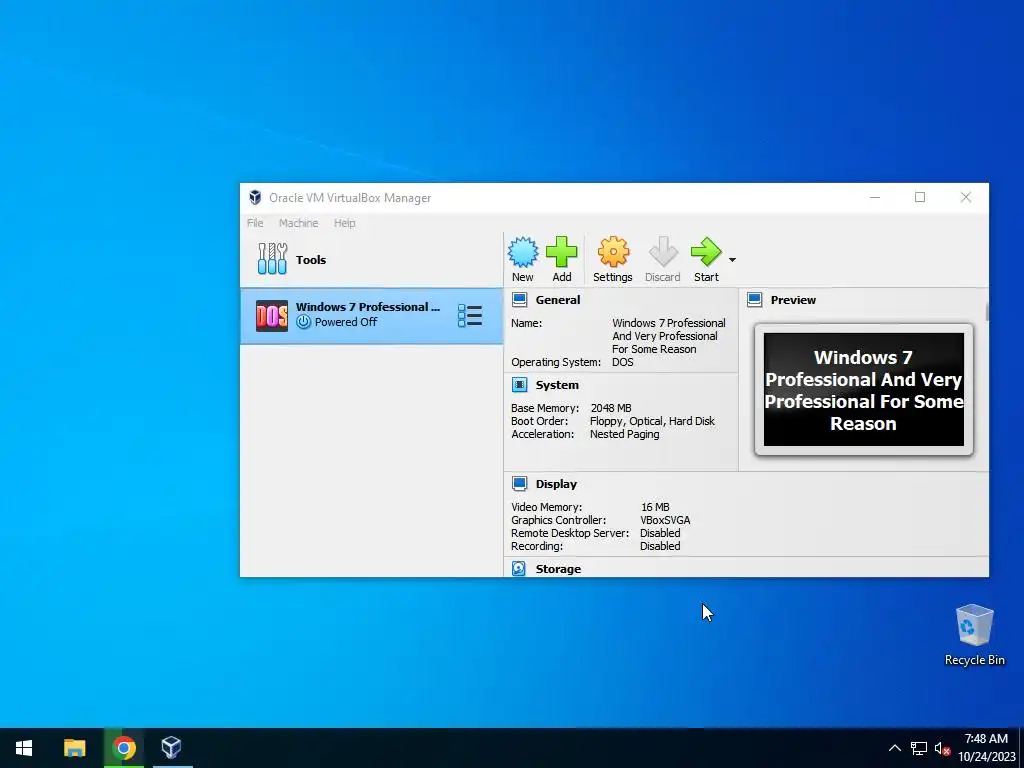Click the Recording Disabled value

660,547
